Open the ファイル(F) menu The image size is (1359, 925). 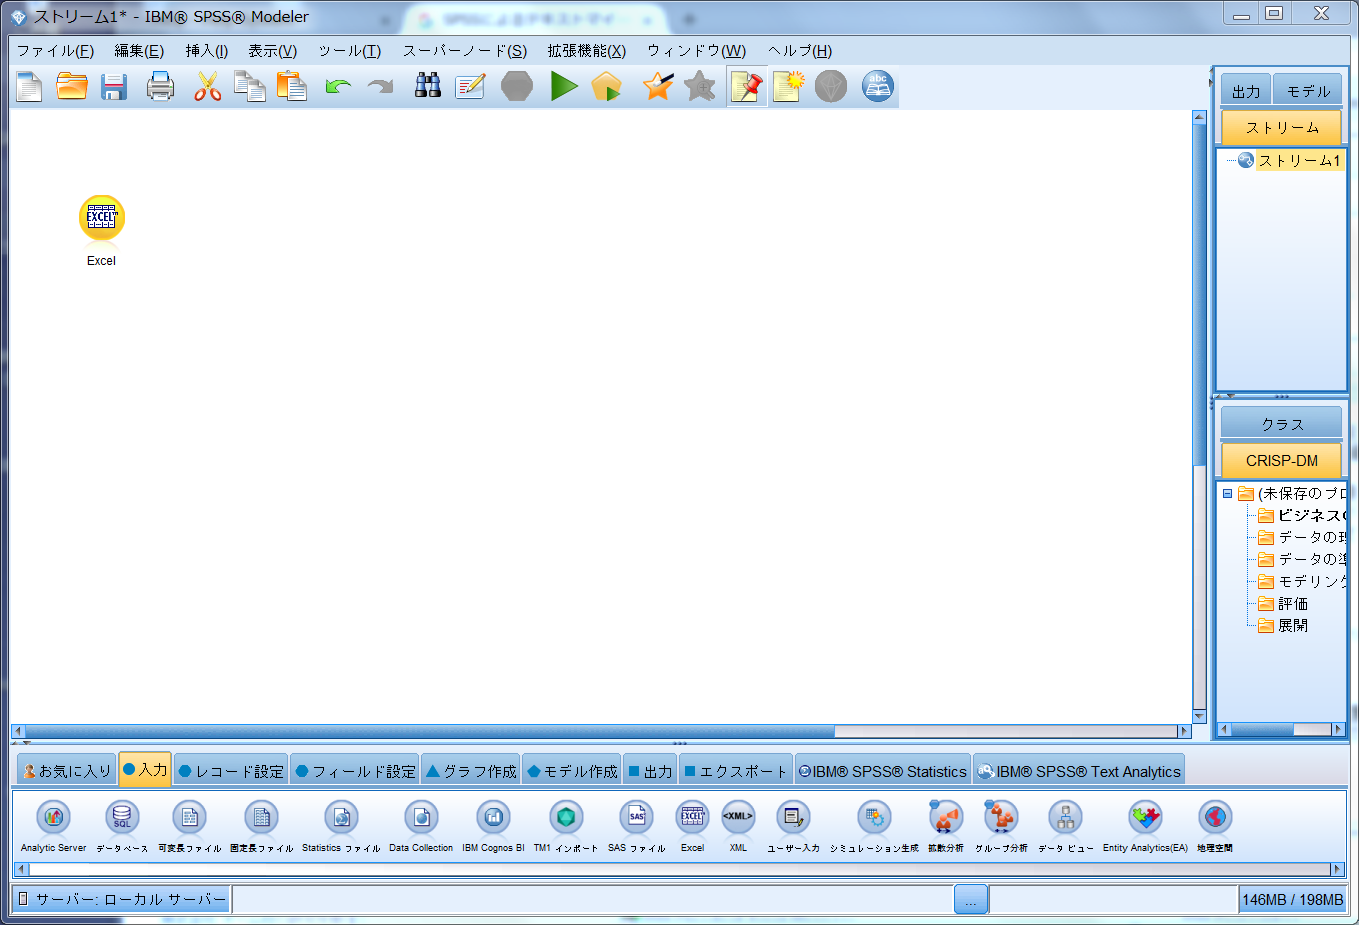pos(55,51)
